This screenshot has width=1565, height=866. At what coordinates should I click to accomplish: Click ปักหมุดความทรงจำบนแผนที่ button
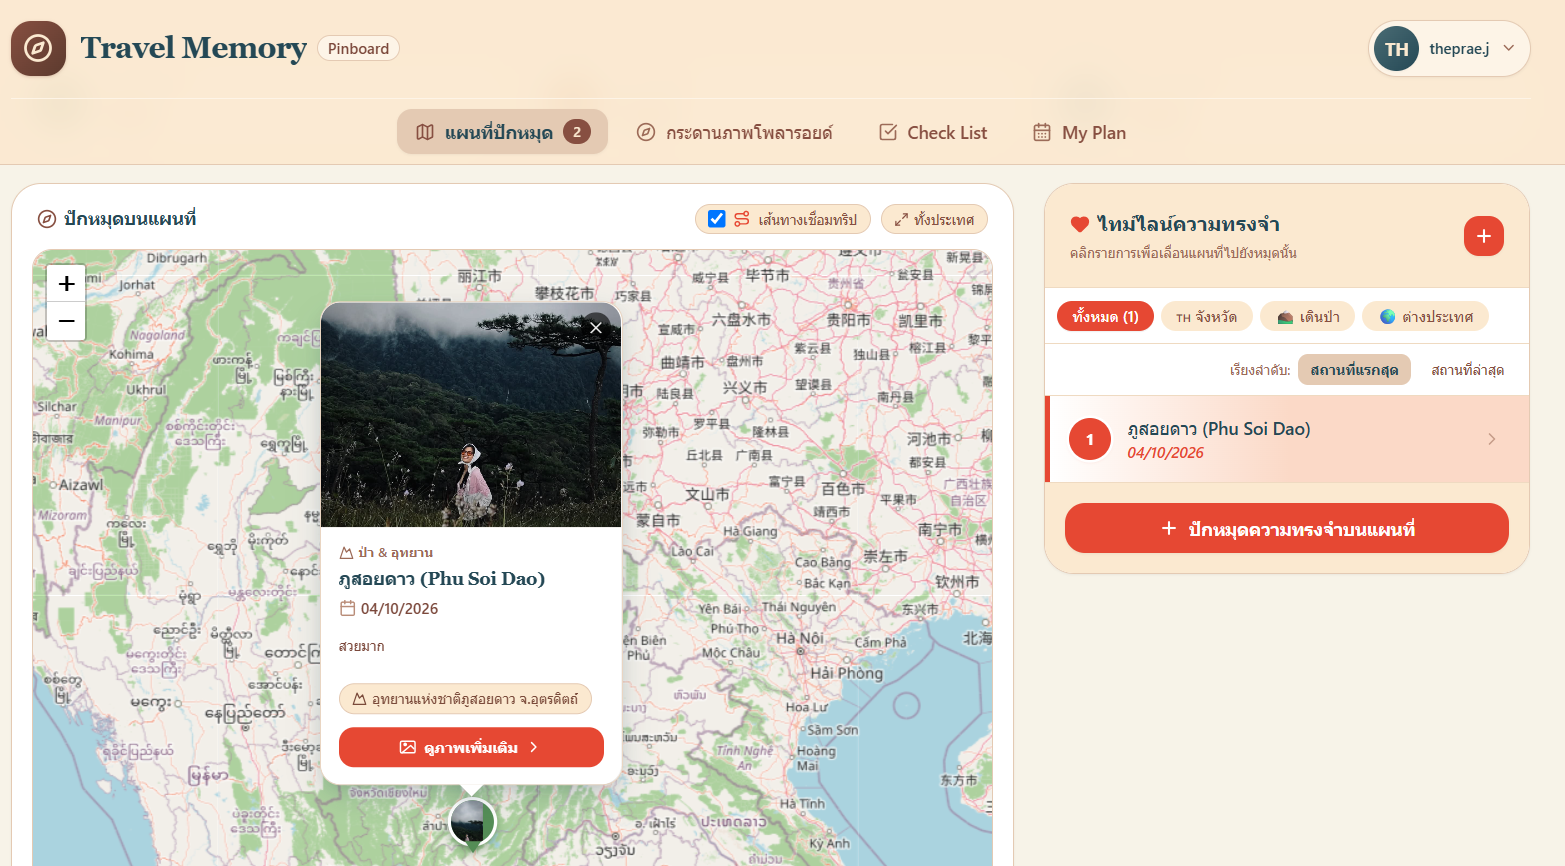1287,528
